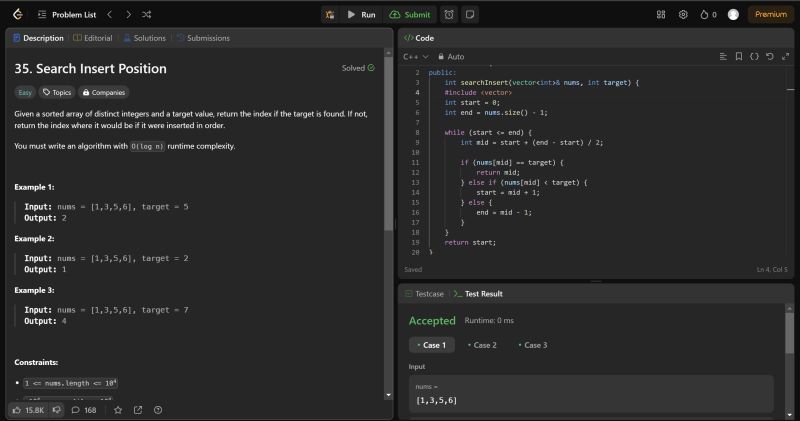The image size is (800, 421).
Task: Switch to the Test Result tab
Action: coord(478,294)
